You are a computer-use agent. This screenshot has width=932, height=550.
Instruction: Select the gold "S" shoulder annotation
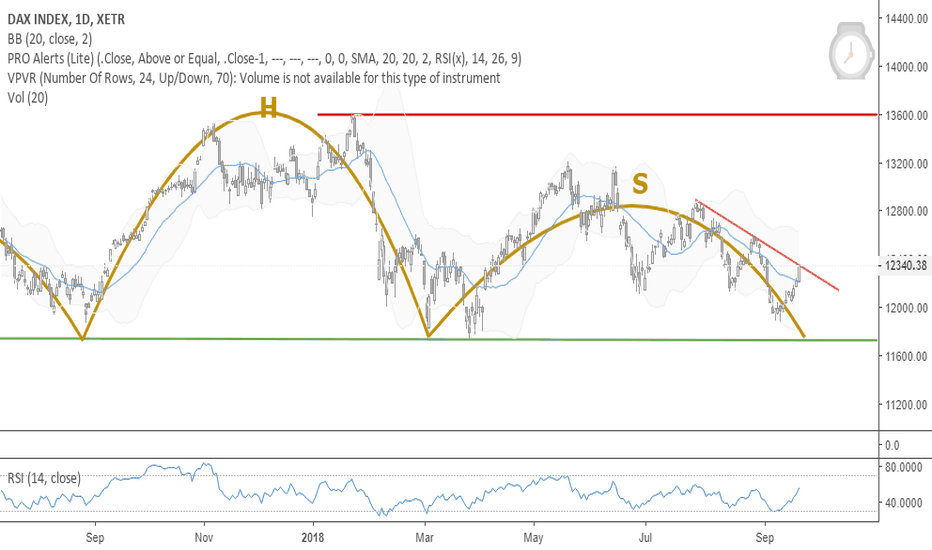(x=640, y=184)
